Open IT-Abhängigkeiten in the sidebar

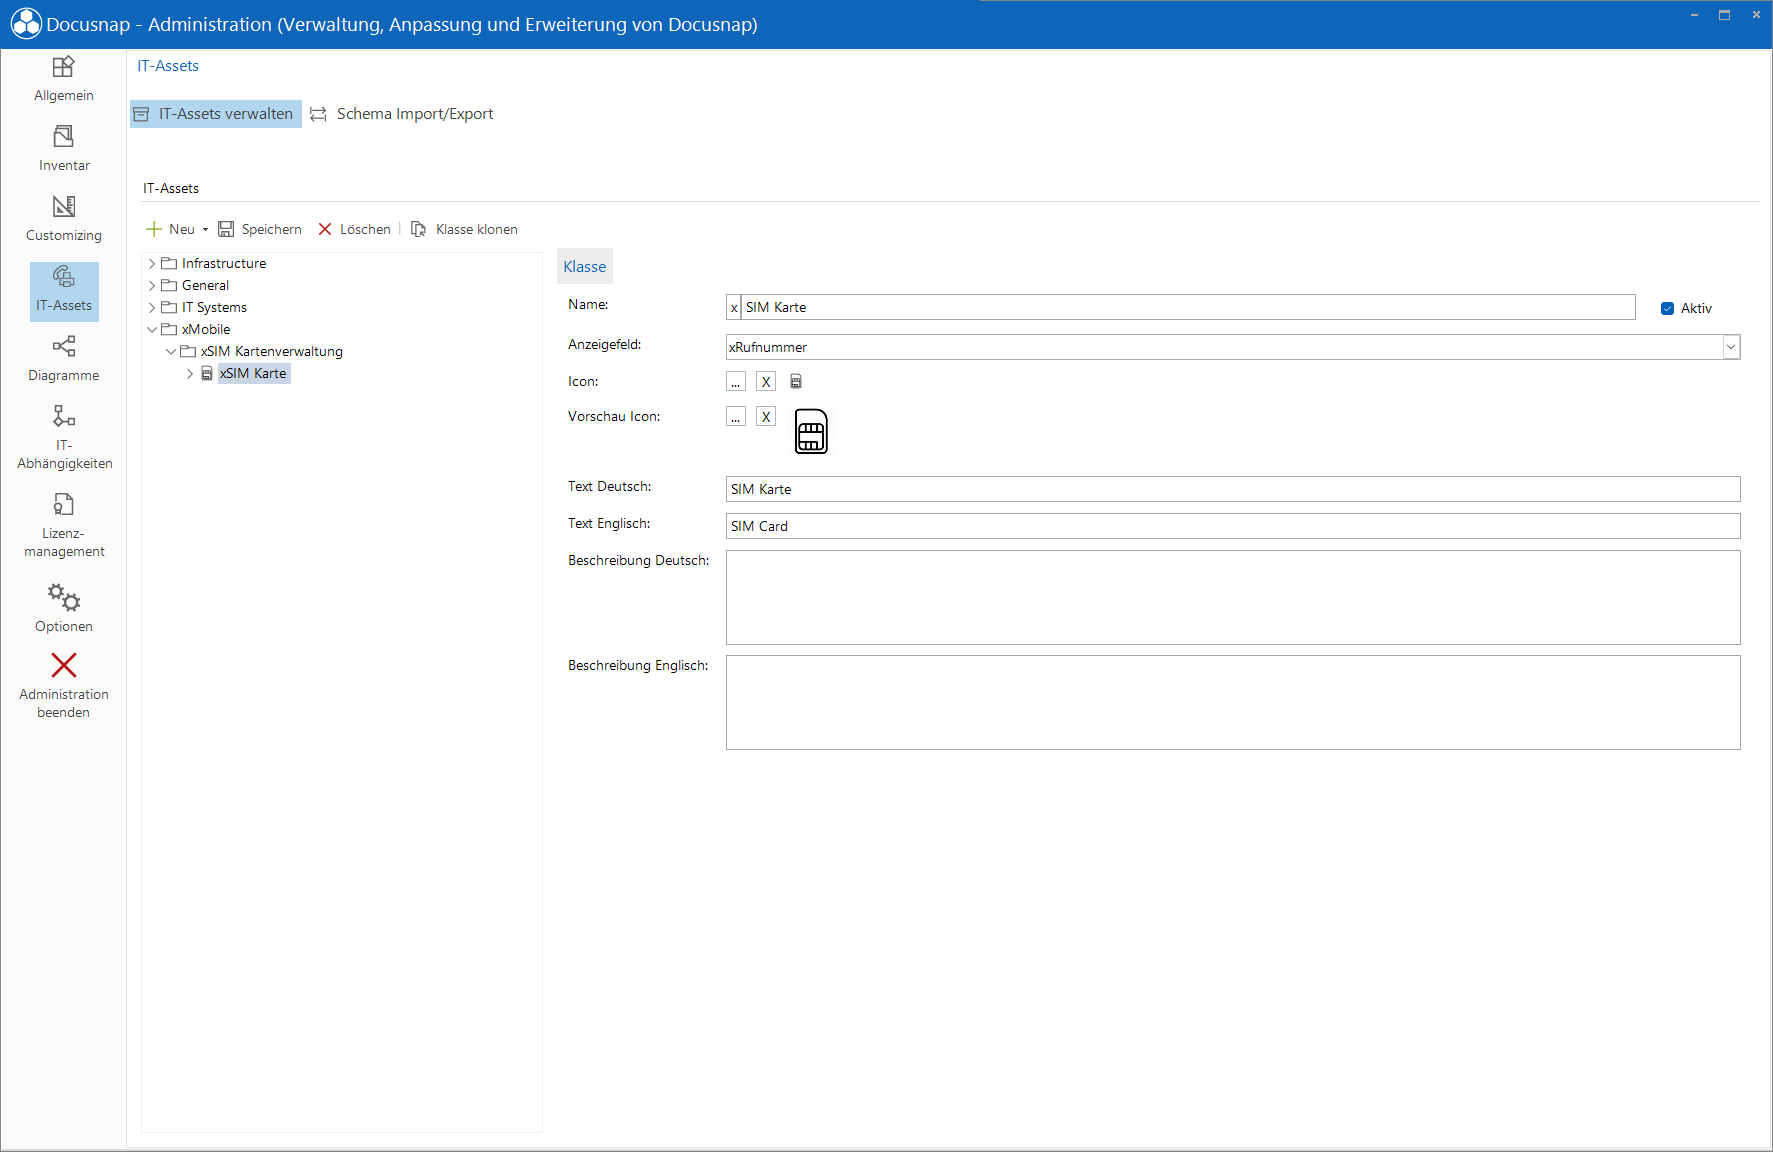[64, 437]
